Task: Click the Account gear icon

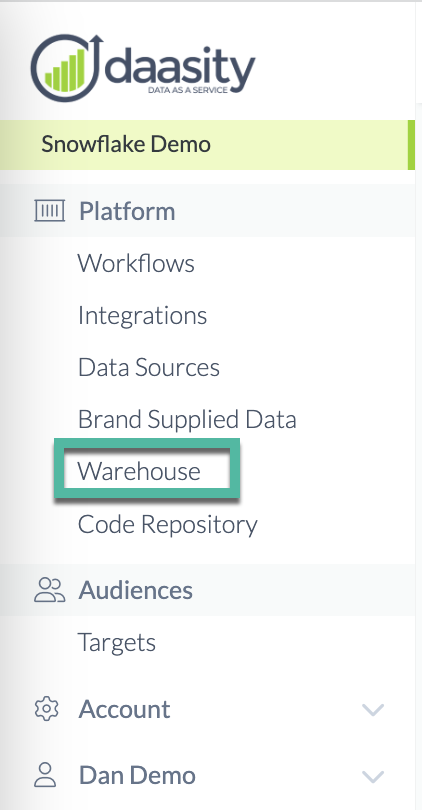Action: [x=46, y=709]
